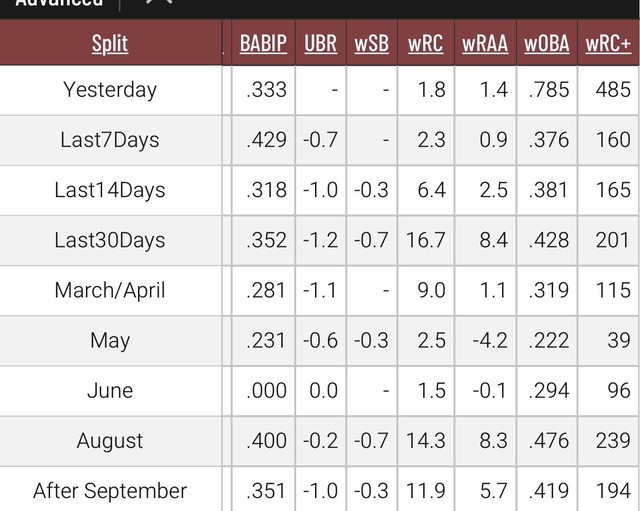Select the Last7Days split row label

point(110,140)
